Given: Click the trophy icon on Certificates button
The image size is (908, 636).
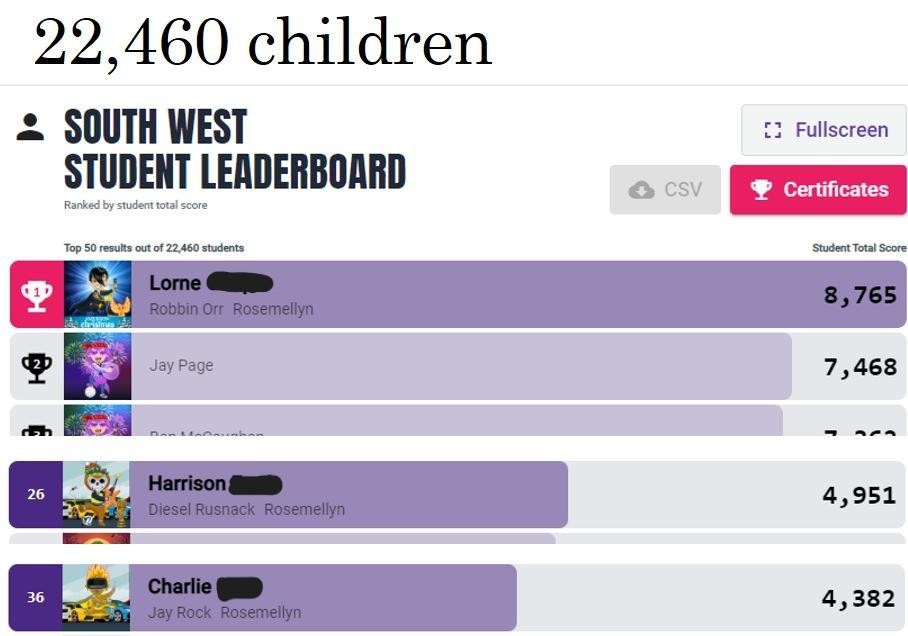Looking at the screenshot, I should (x=761, y=190).
